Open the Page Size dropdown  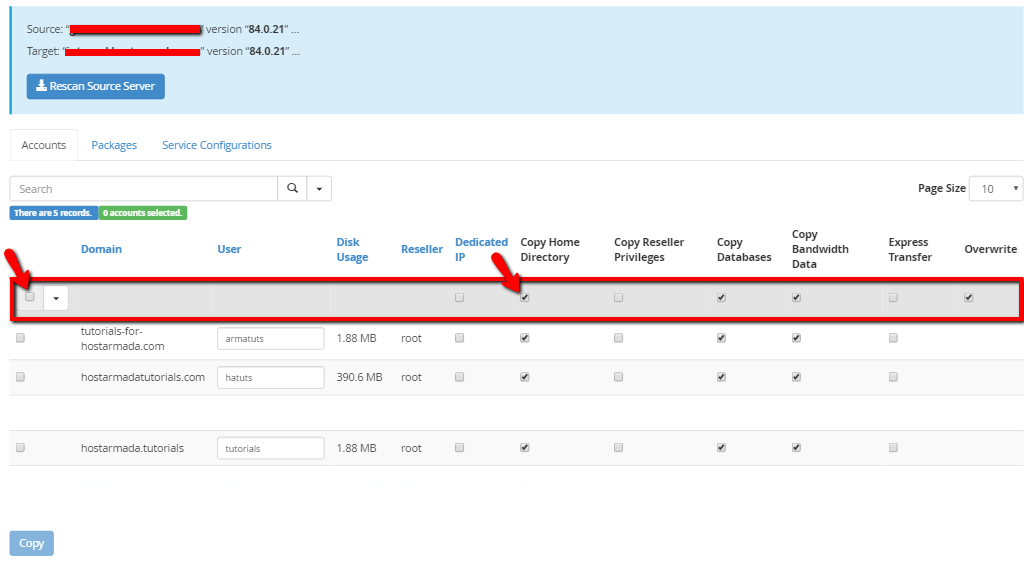pyautogui.click(x=995, y=189)
